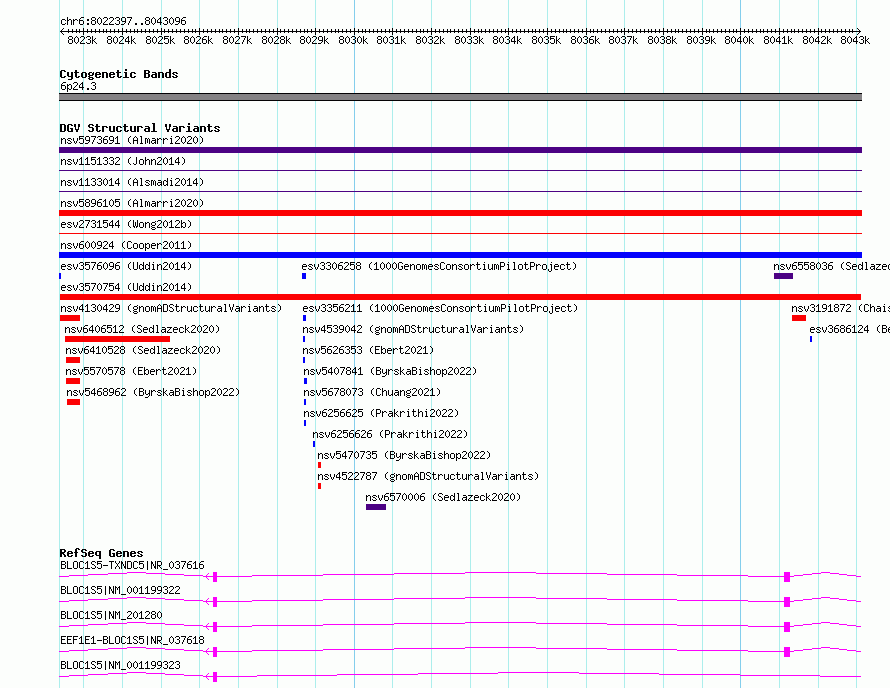Screen dimensions: 890x688
Task: Select the nsv1151332 (John2014) variant label
Action: click(x=123, y=161)
